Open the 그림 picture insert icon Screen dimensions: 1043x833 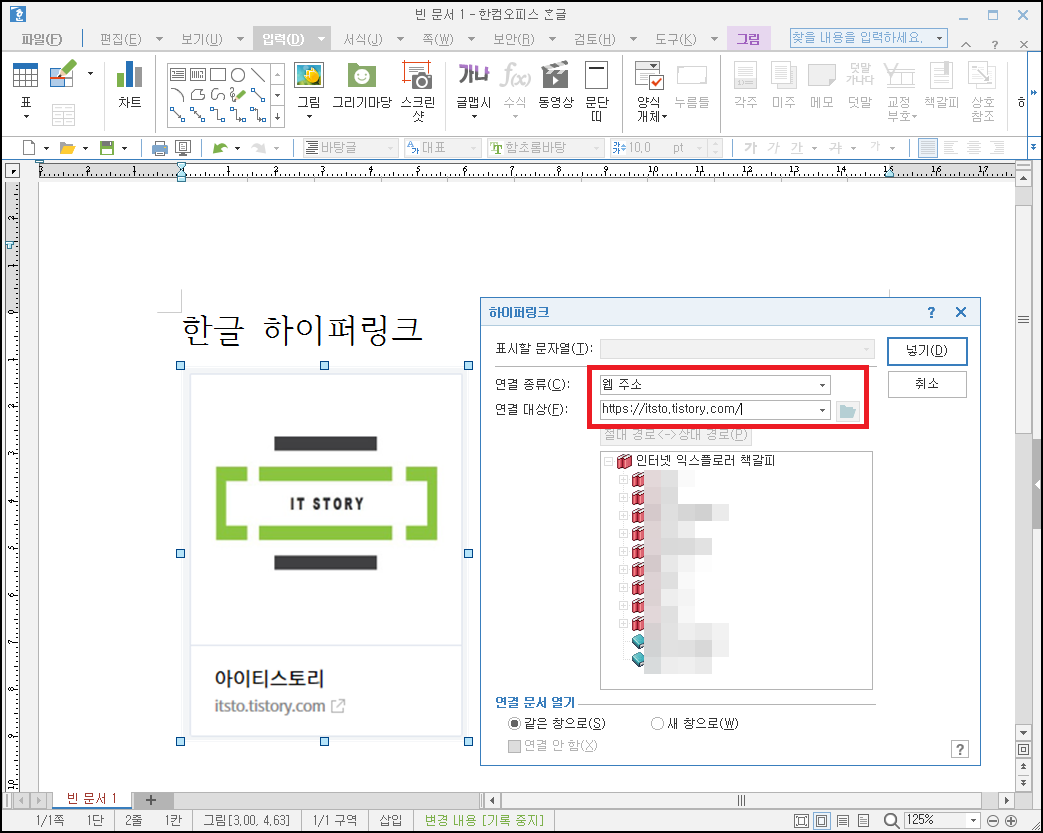[x=309, y=76]
